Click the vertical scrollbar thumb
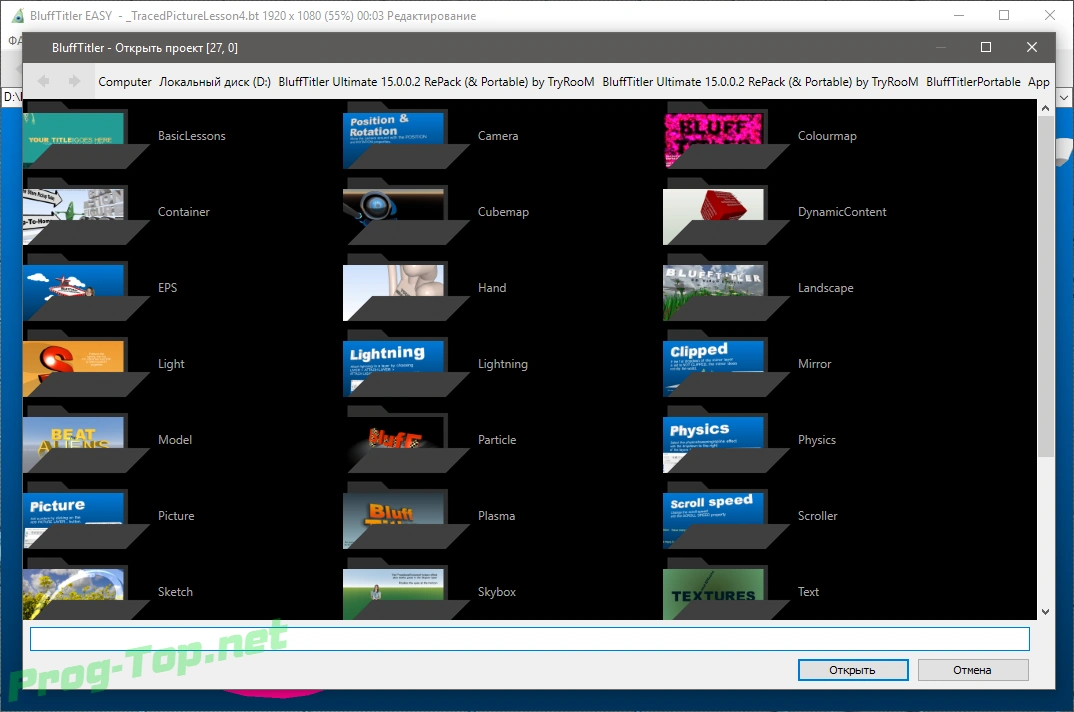The image size is (1074, 712). (x=1045, y=286)
